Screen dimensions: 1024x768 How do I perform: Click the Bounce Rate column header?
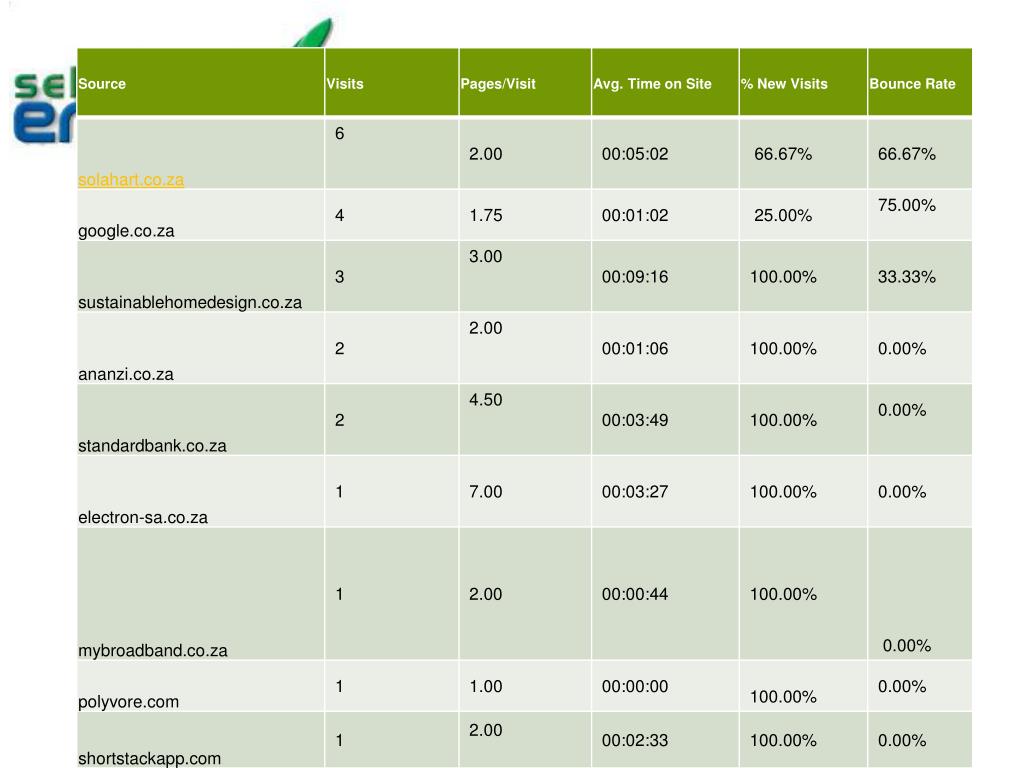coord(920,82)
